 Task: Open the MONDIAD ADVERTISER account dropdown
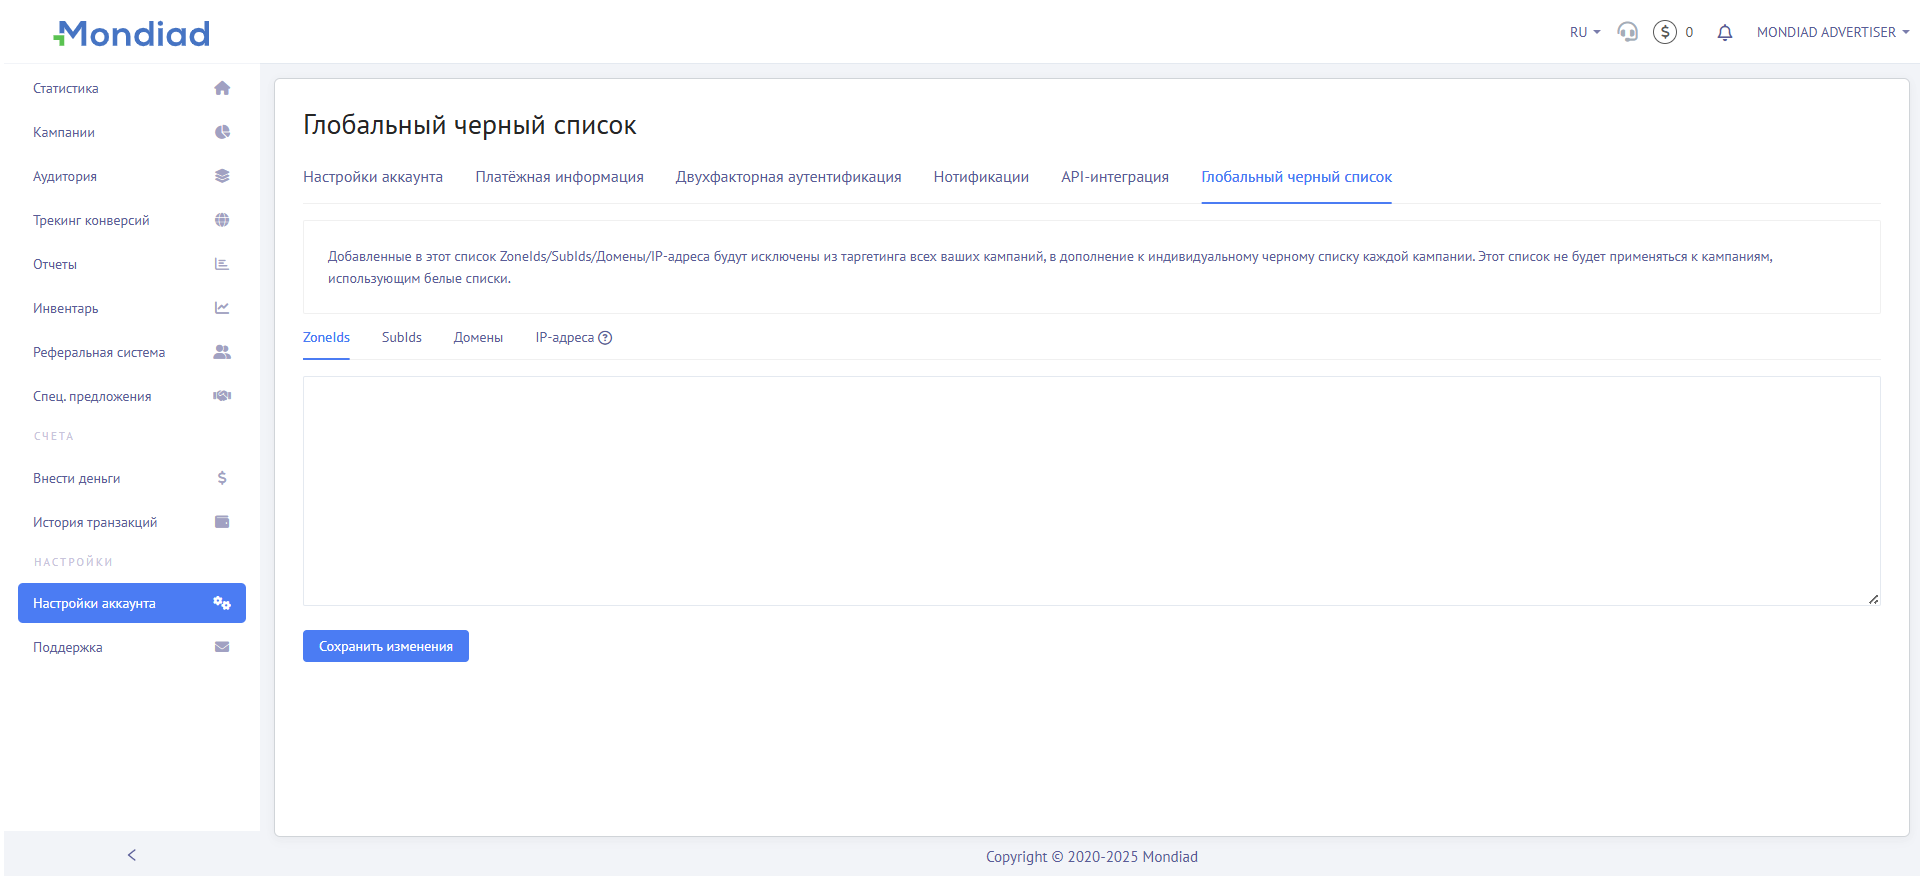(x=1832, y=32)
